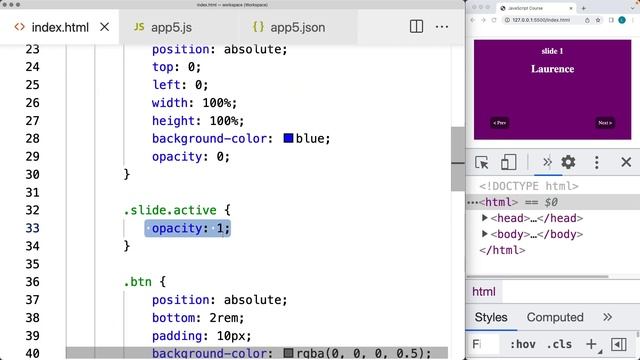
Task: Open DevTools settings gear
Action: [568, 162]
